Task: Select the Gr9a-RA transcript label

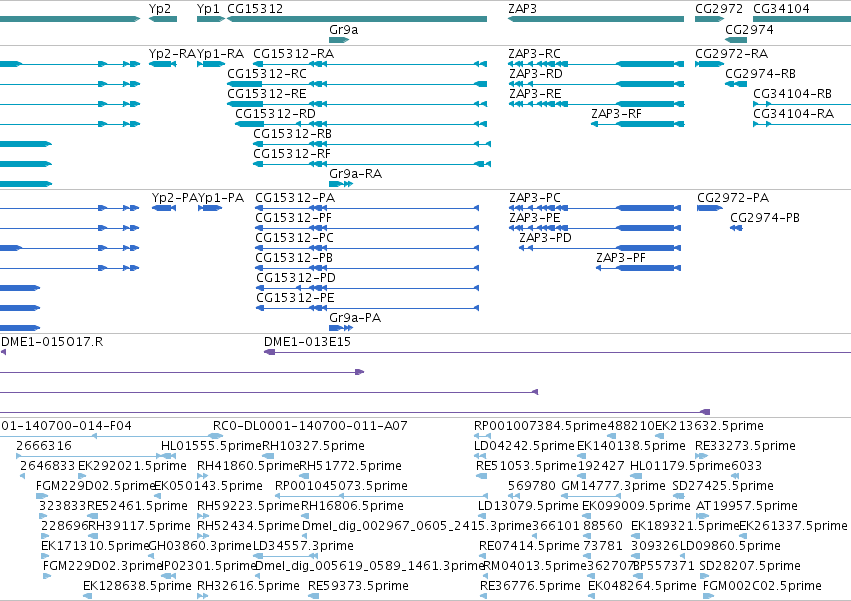Action: [355, 174]
